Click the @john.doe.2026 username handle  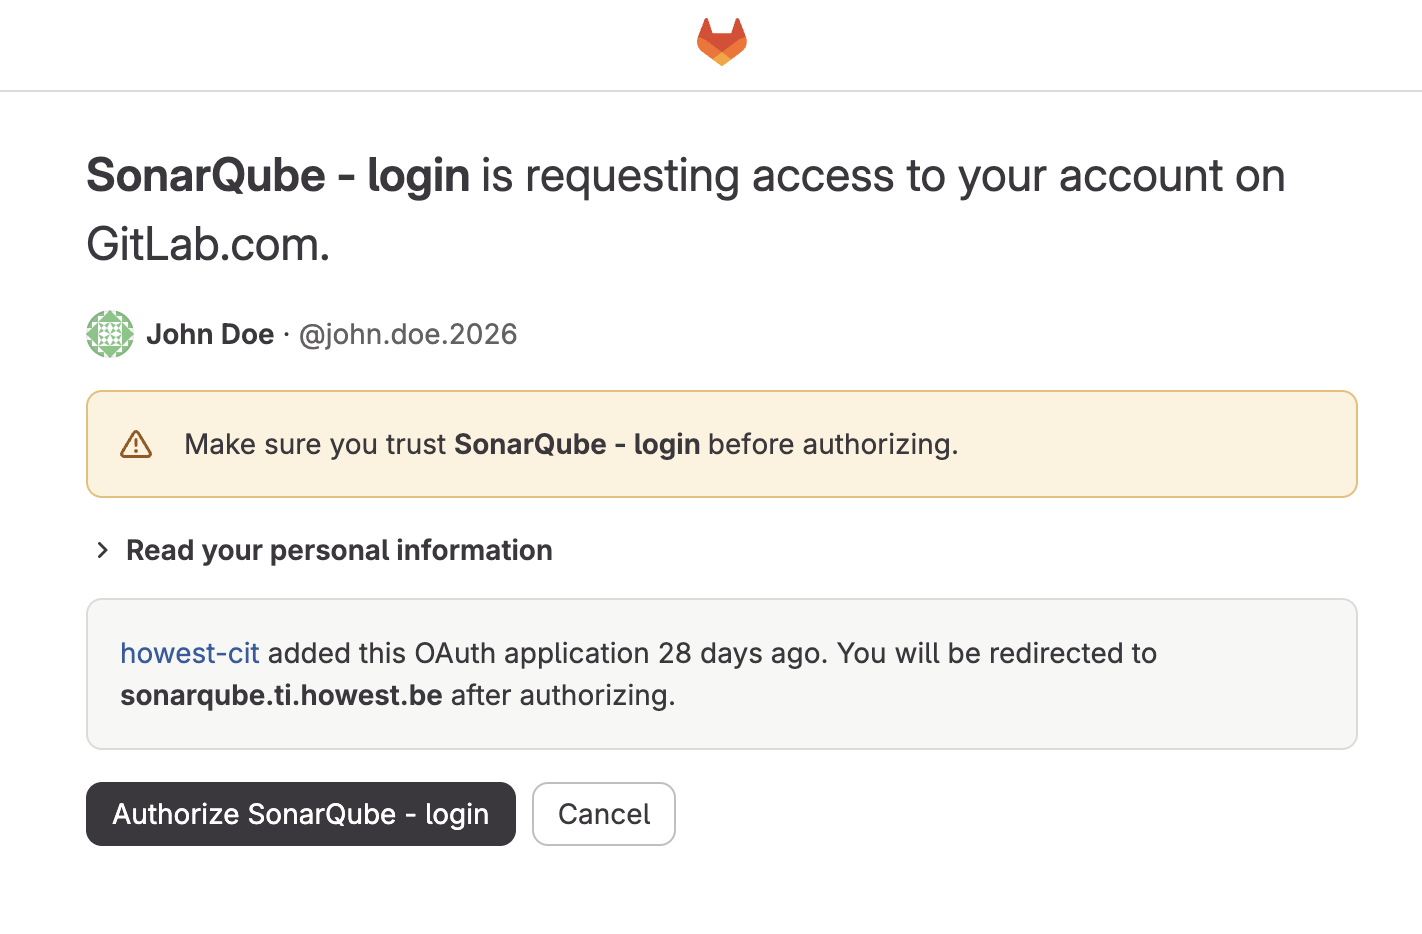[x=408, y=334]
